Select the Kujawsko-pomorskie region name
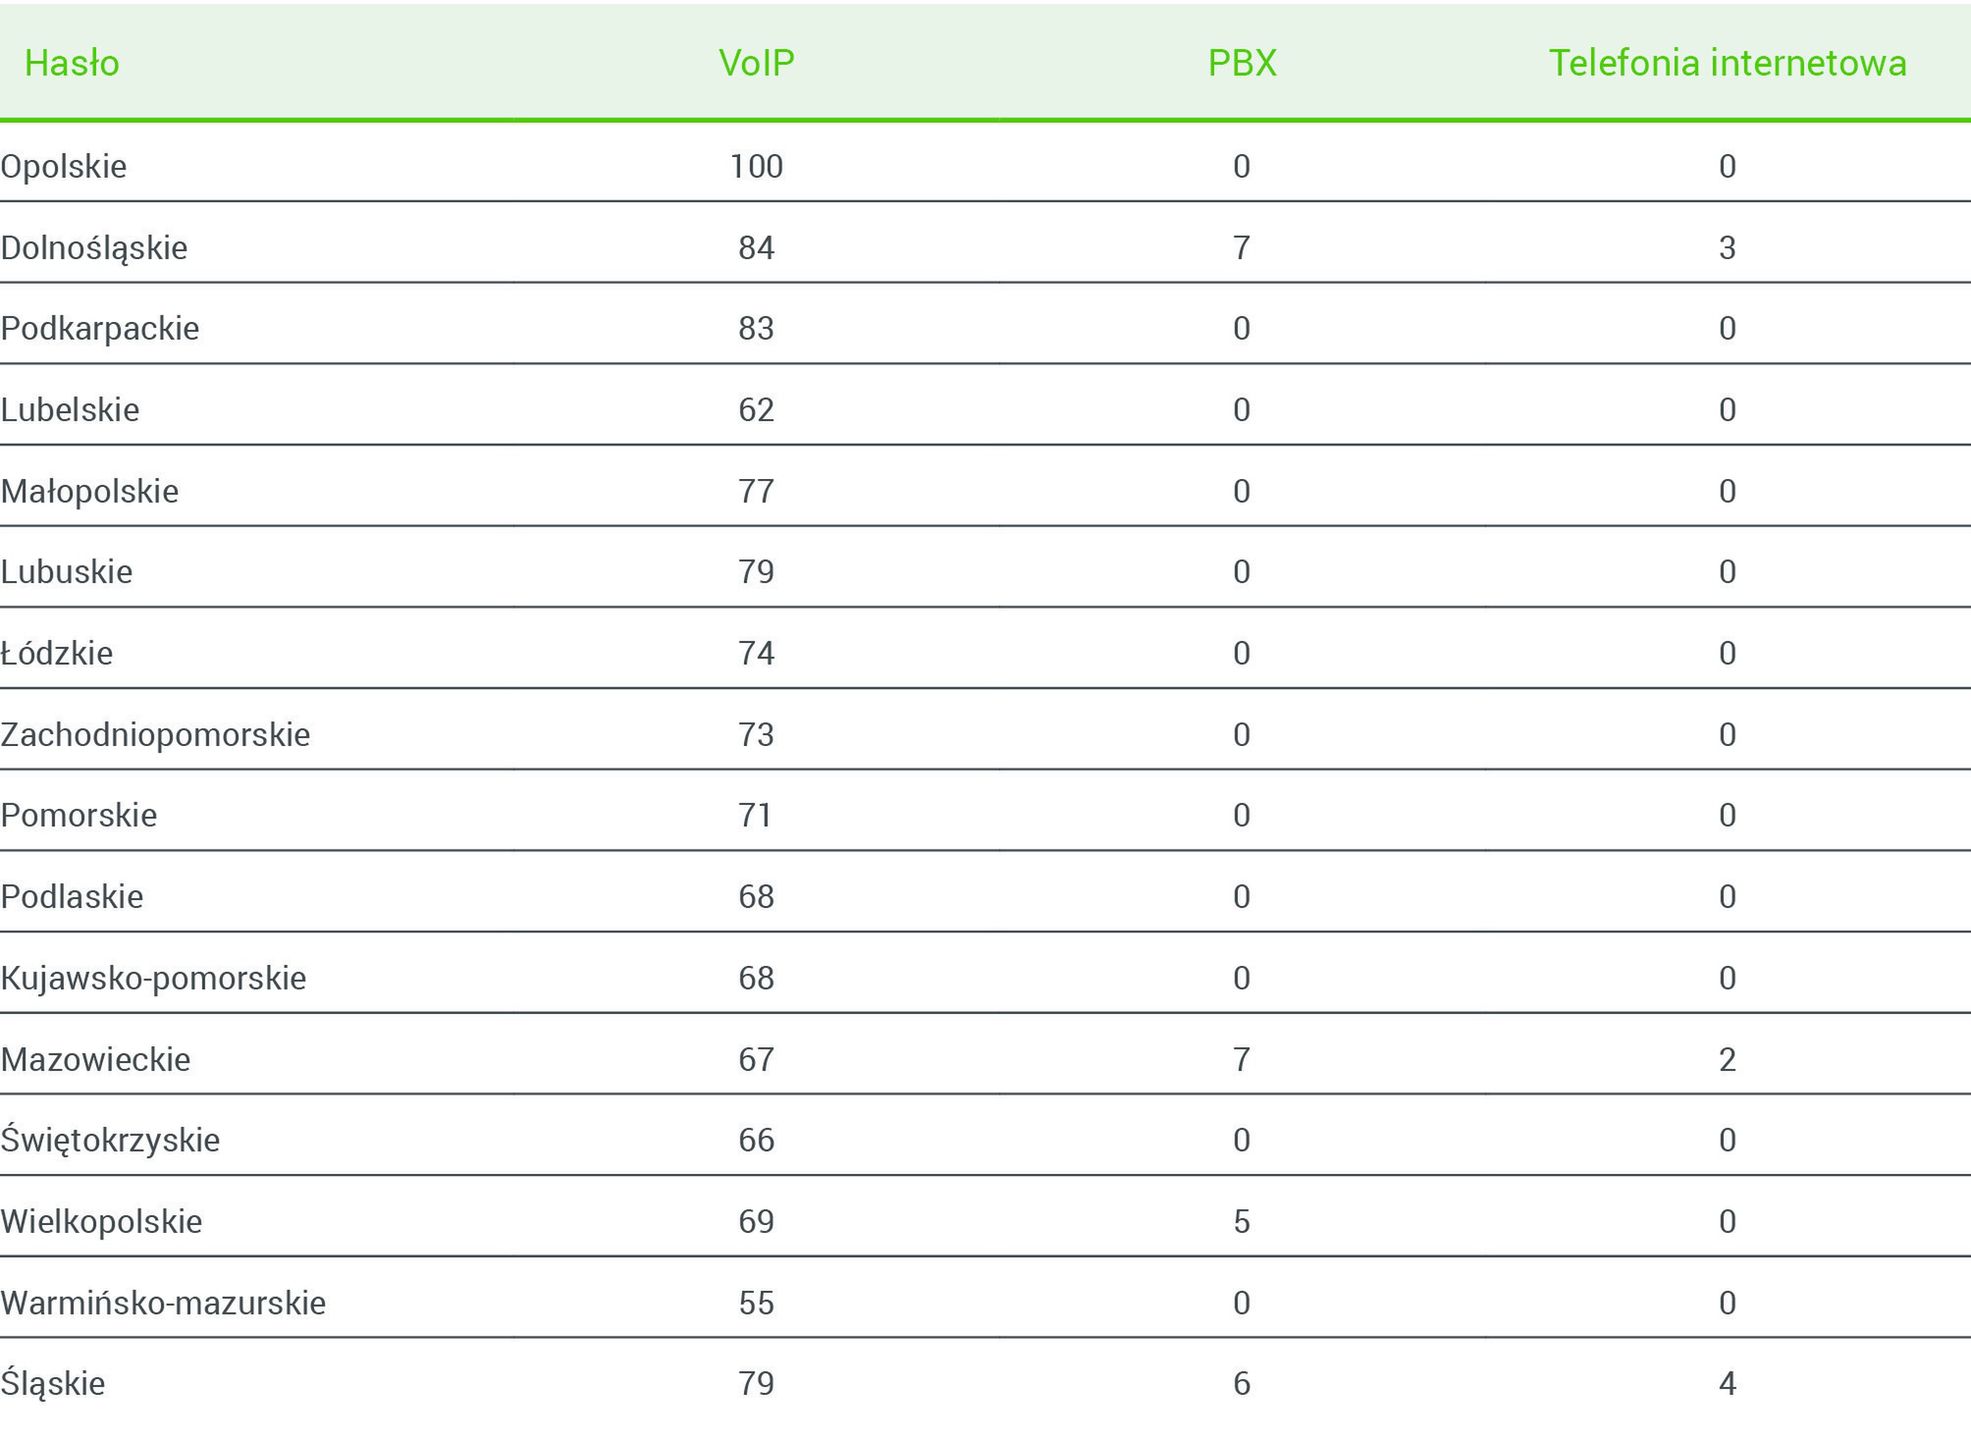The width and height of the screenshot is (1971, 1440). (154, 978)
